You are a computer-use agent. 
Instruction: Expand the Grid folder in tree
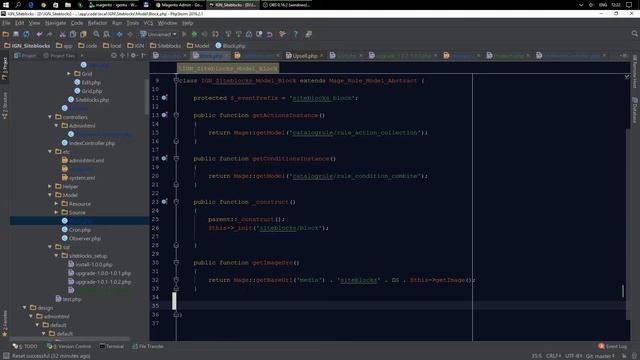pyautogui.click(x=69, y=74)
